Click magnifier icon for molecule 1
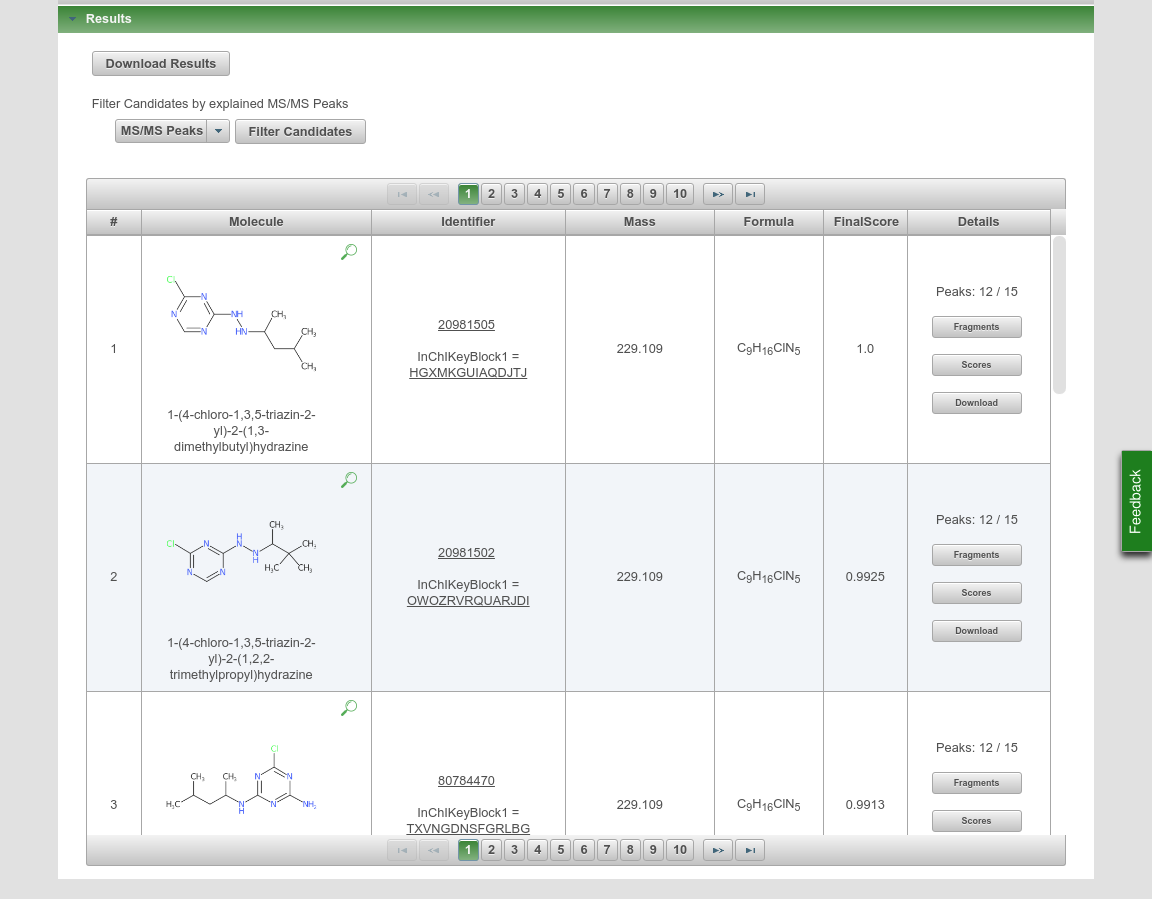The height and width of the screenshot is (899, 1152). (349, 252)
